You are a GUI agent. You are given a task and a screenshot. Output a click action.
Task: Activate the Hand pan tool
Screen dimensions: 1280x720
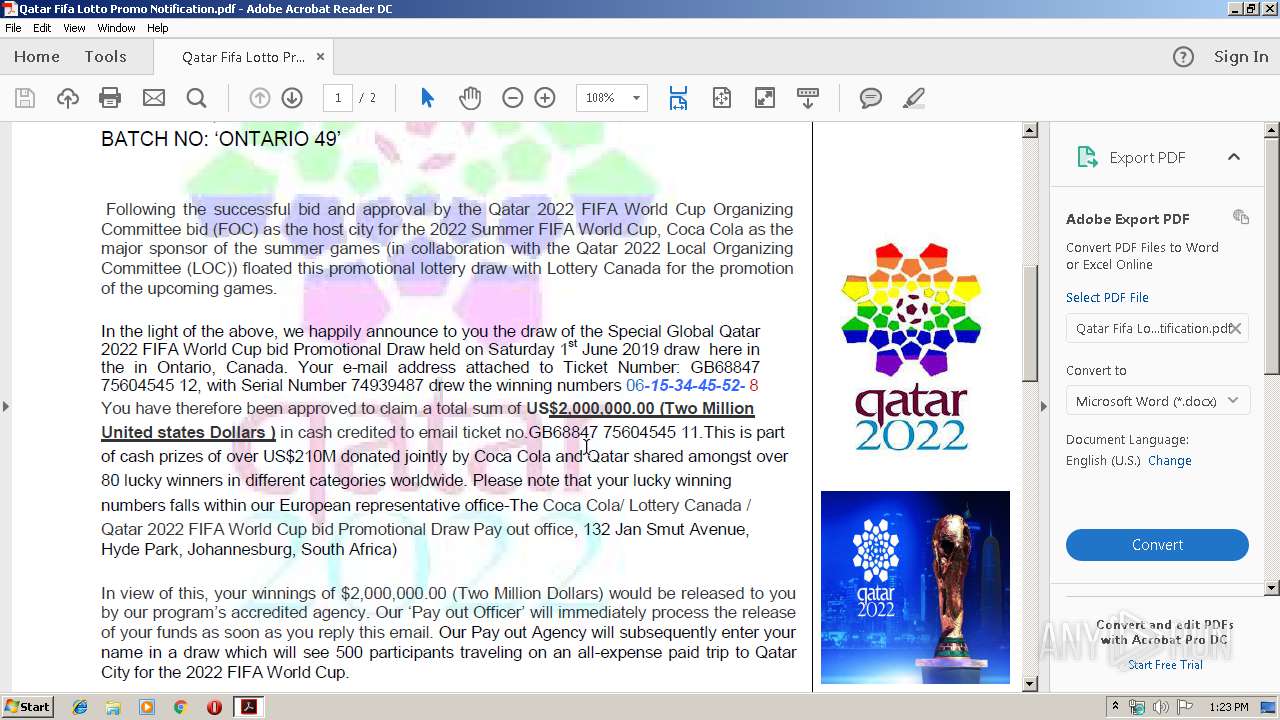coord(470,98)
